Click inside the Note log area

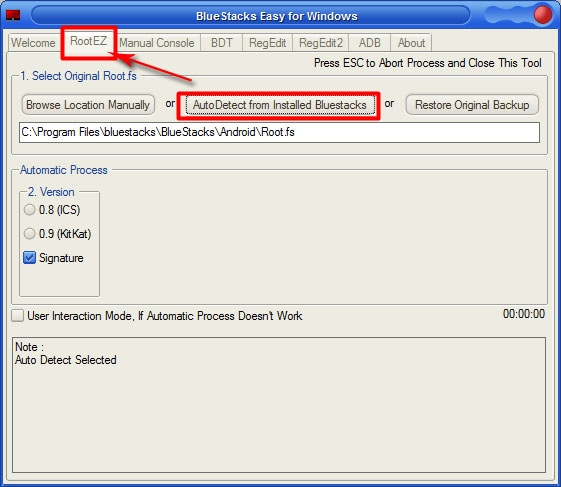[x=279, y=405]
